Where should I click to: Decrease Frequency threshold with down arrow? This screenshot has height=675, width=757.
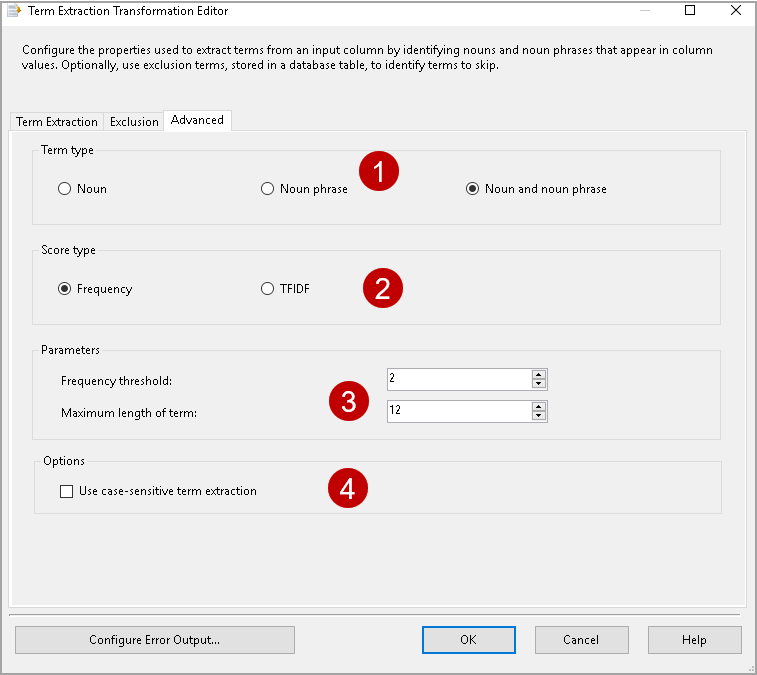(539, 384)
